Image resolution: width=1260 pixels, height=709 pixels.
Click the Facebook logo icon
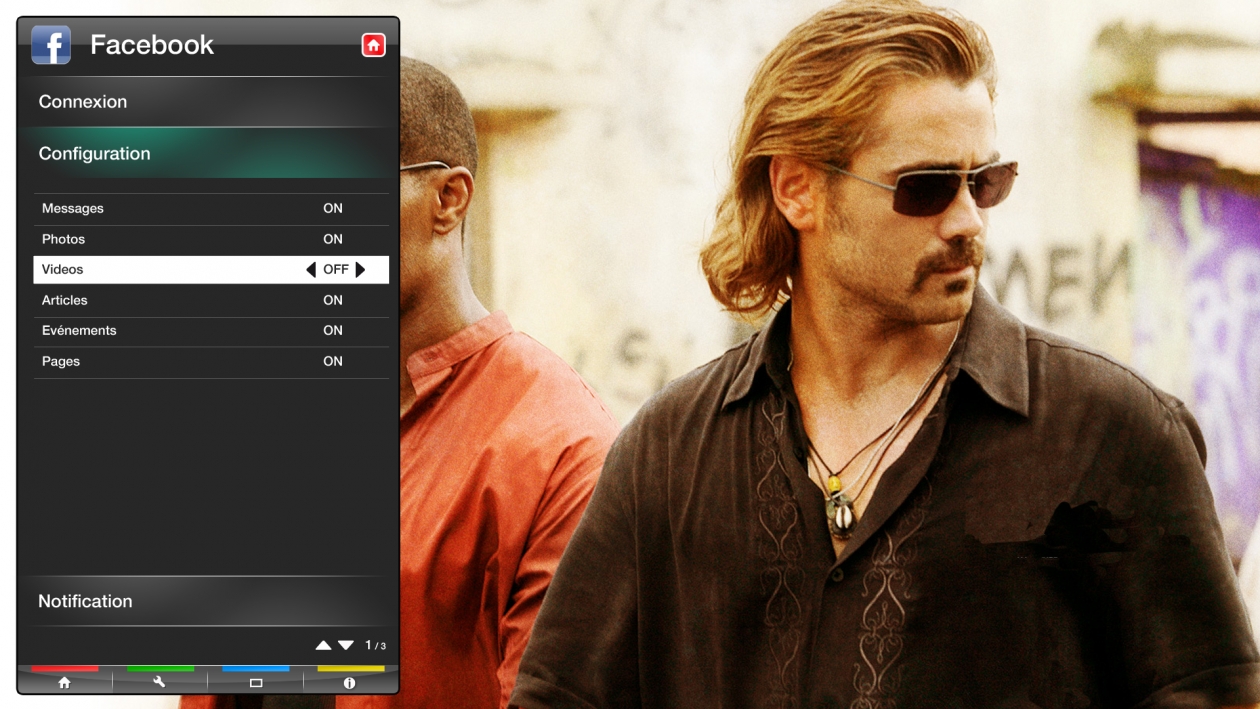point(51,45)
